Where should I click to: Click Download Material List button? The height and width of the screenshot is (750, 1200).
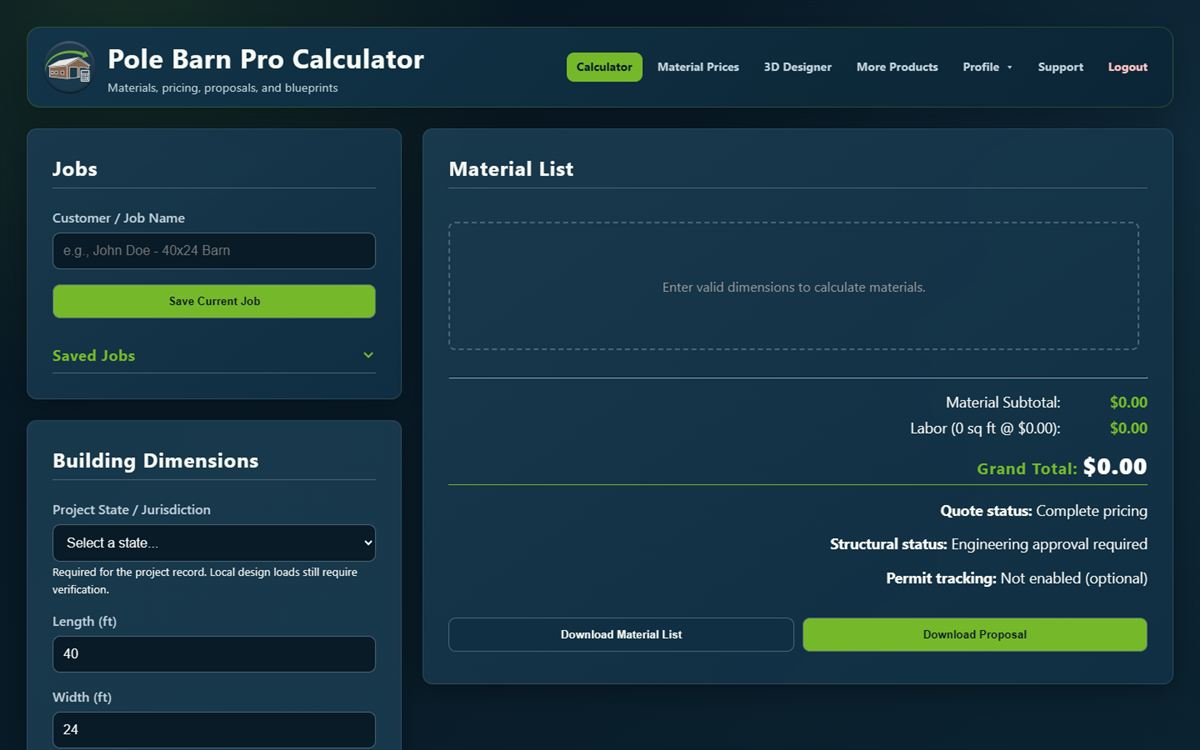coord(621,635)
